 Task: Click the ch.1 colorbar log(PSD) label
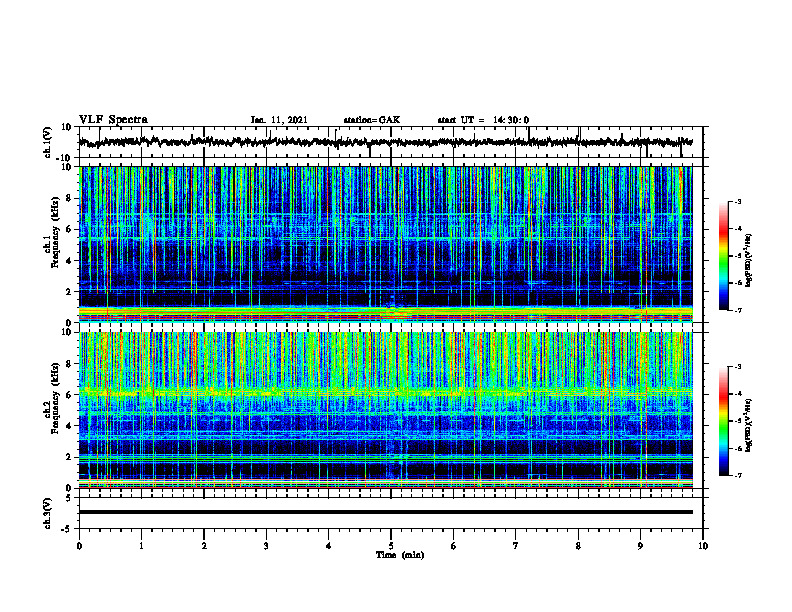pyautogui.click(x=749, y=260)
